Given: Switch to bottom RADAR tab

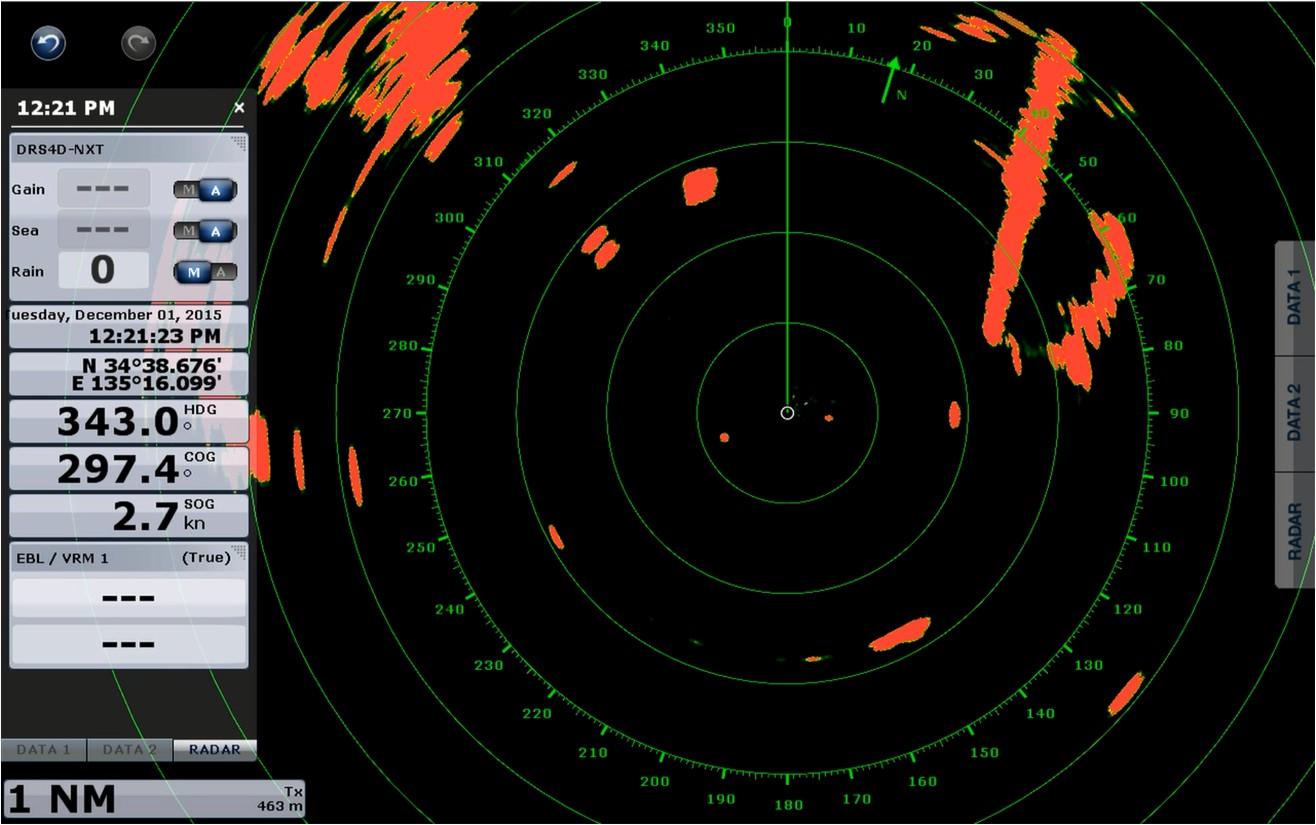Looking at the screenshot, I should click(215, 749).
